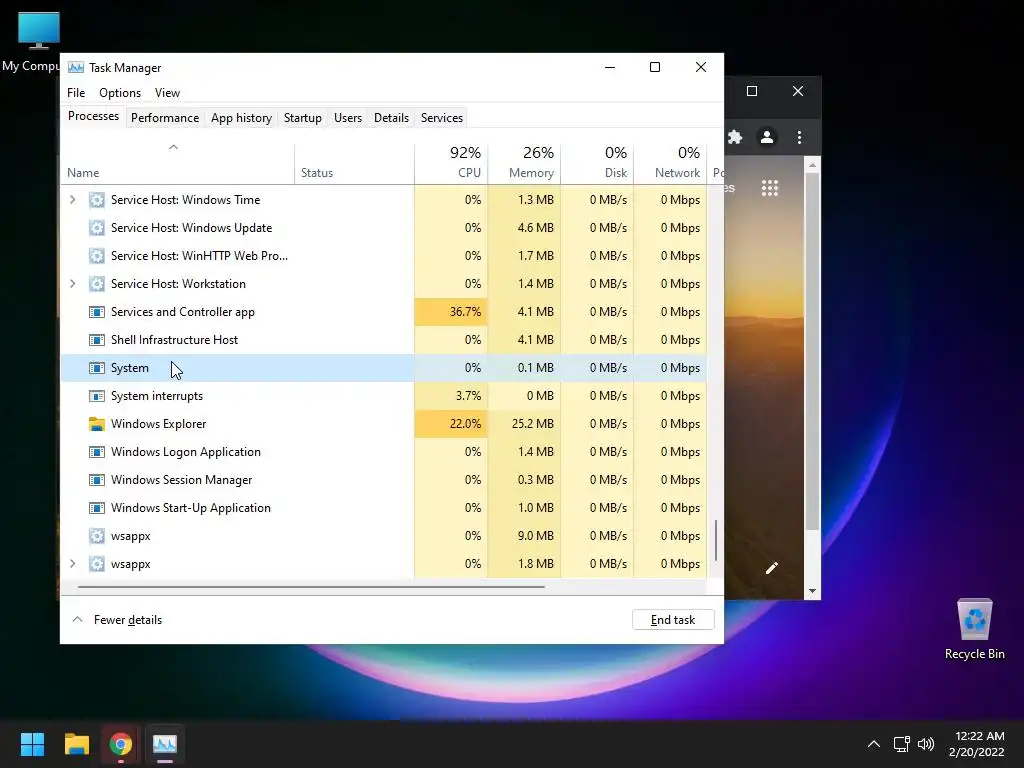The width and height of the screenshot is (1024, 768).
Task: Click the Chrome window scroll up arrow
Action: 812,165
